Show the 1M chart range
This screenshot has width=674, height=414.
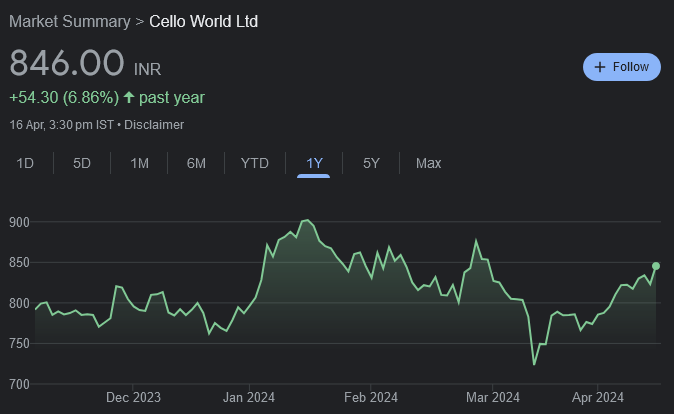click(139, 163)
